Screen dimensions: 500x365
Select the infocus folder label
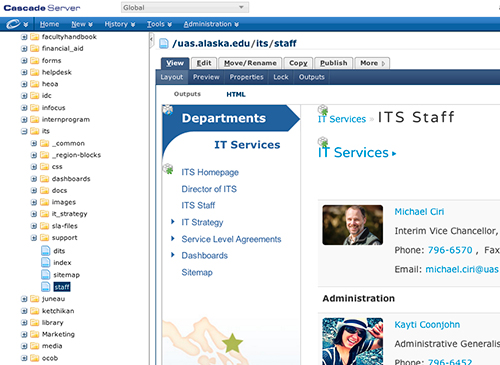[x=53, y=108]
